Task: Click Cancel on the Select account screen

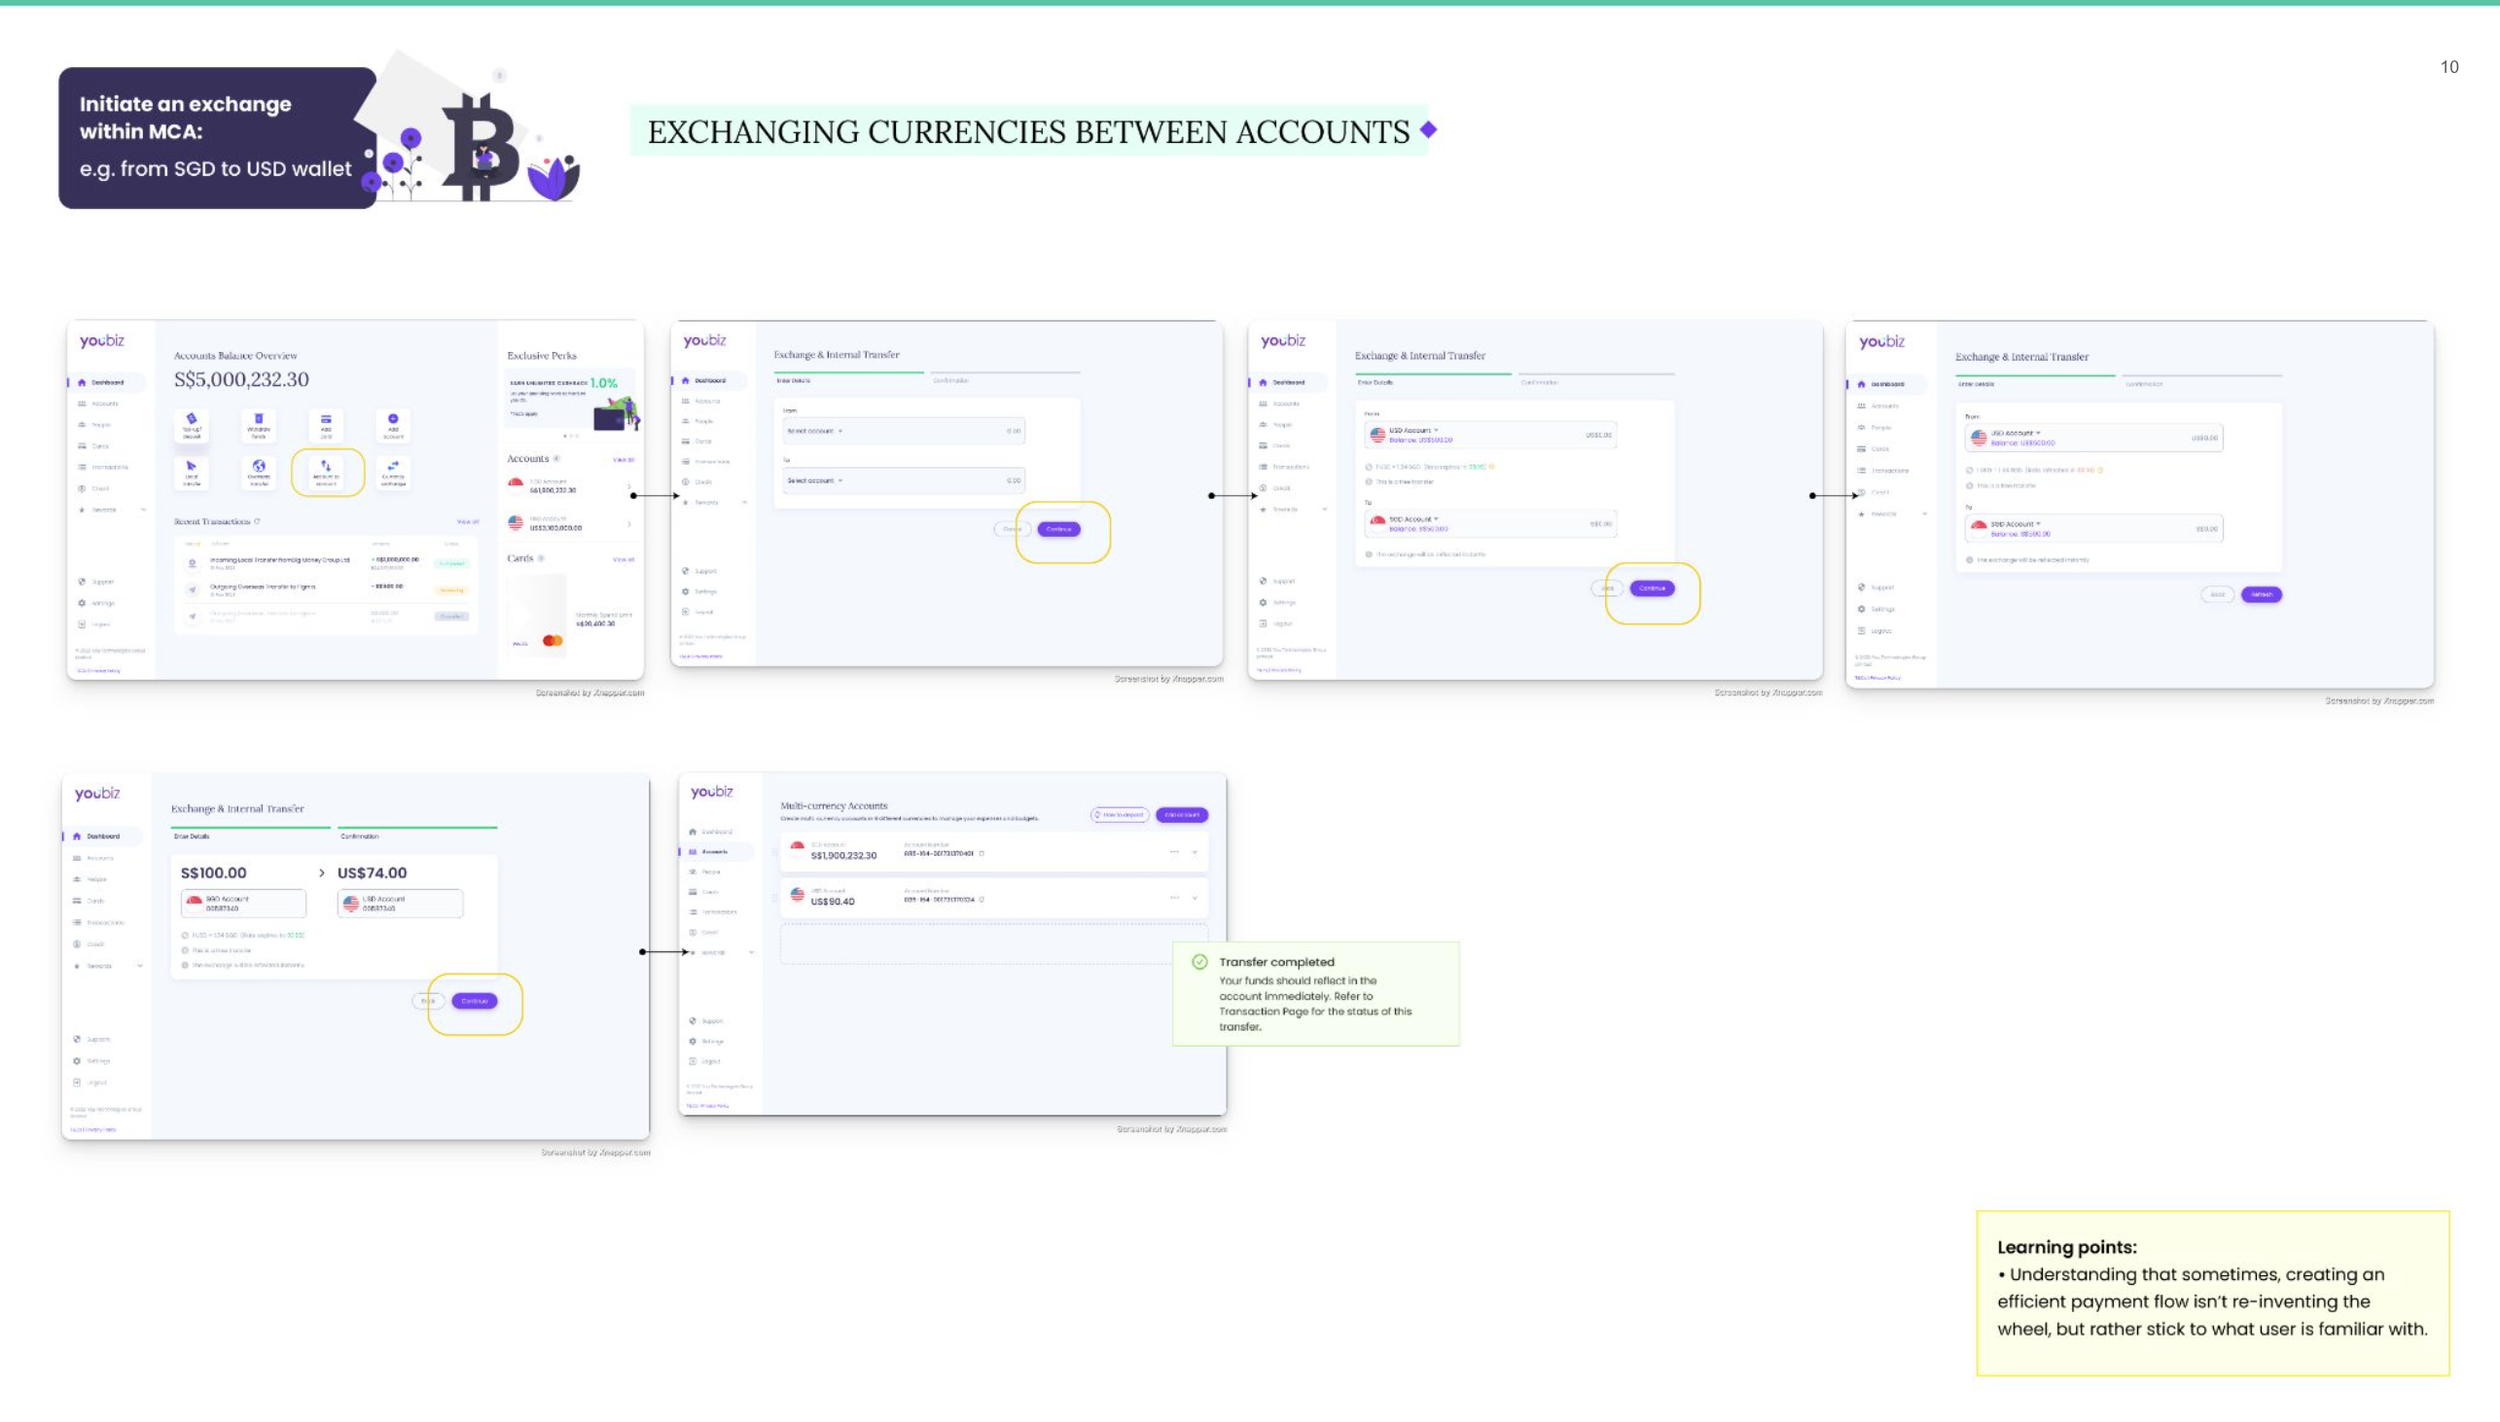Action: [x=1012, y=529]
